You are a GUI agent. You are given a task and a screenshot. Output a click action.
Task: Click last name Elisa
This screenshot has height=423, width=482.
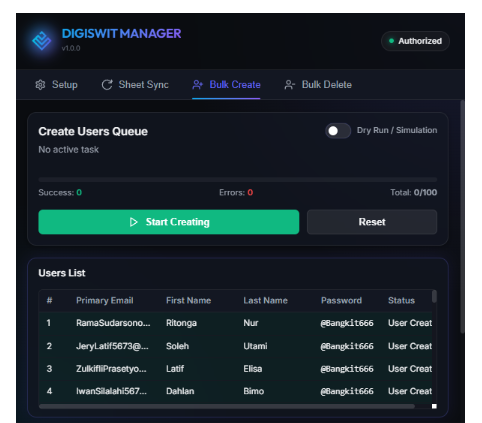click(252, 369)
